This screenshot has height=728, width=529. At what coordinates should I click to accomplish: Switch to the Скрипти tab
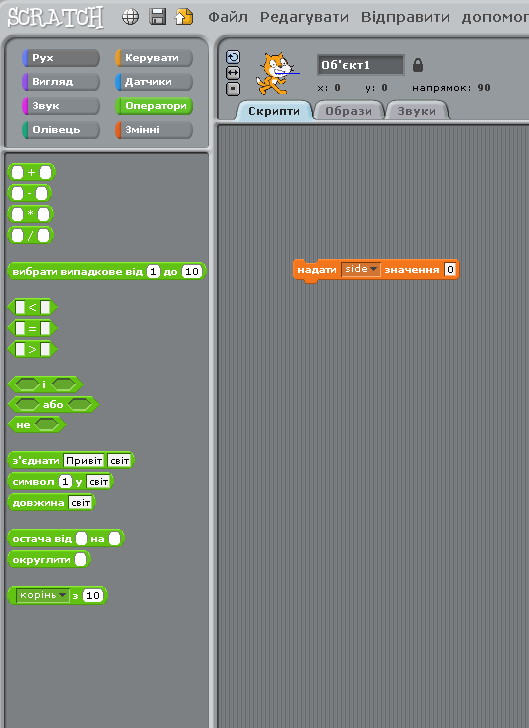point(274,111)
